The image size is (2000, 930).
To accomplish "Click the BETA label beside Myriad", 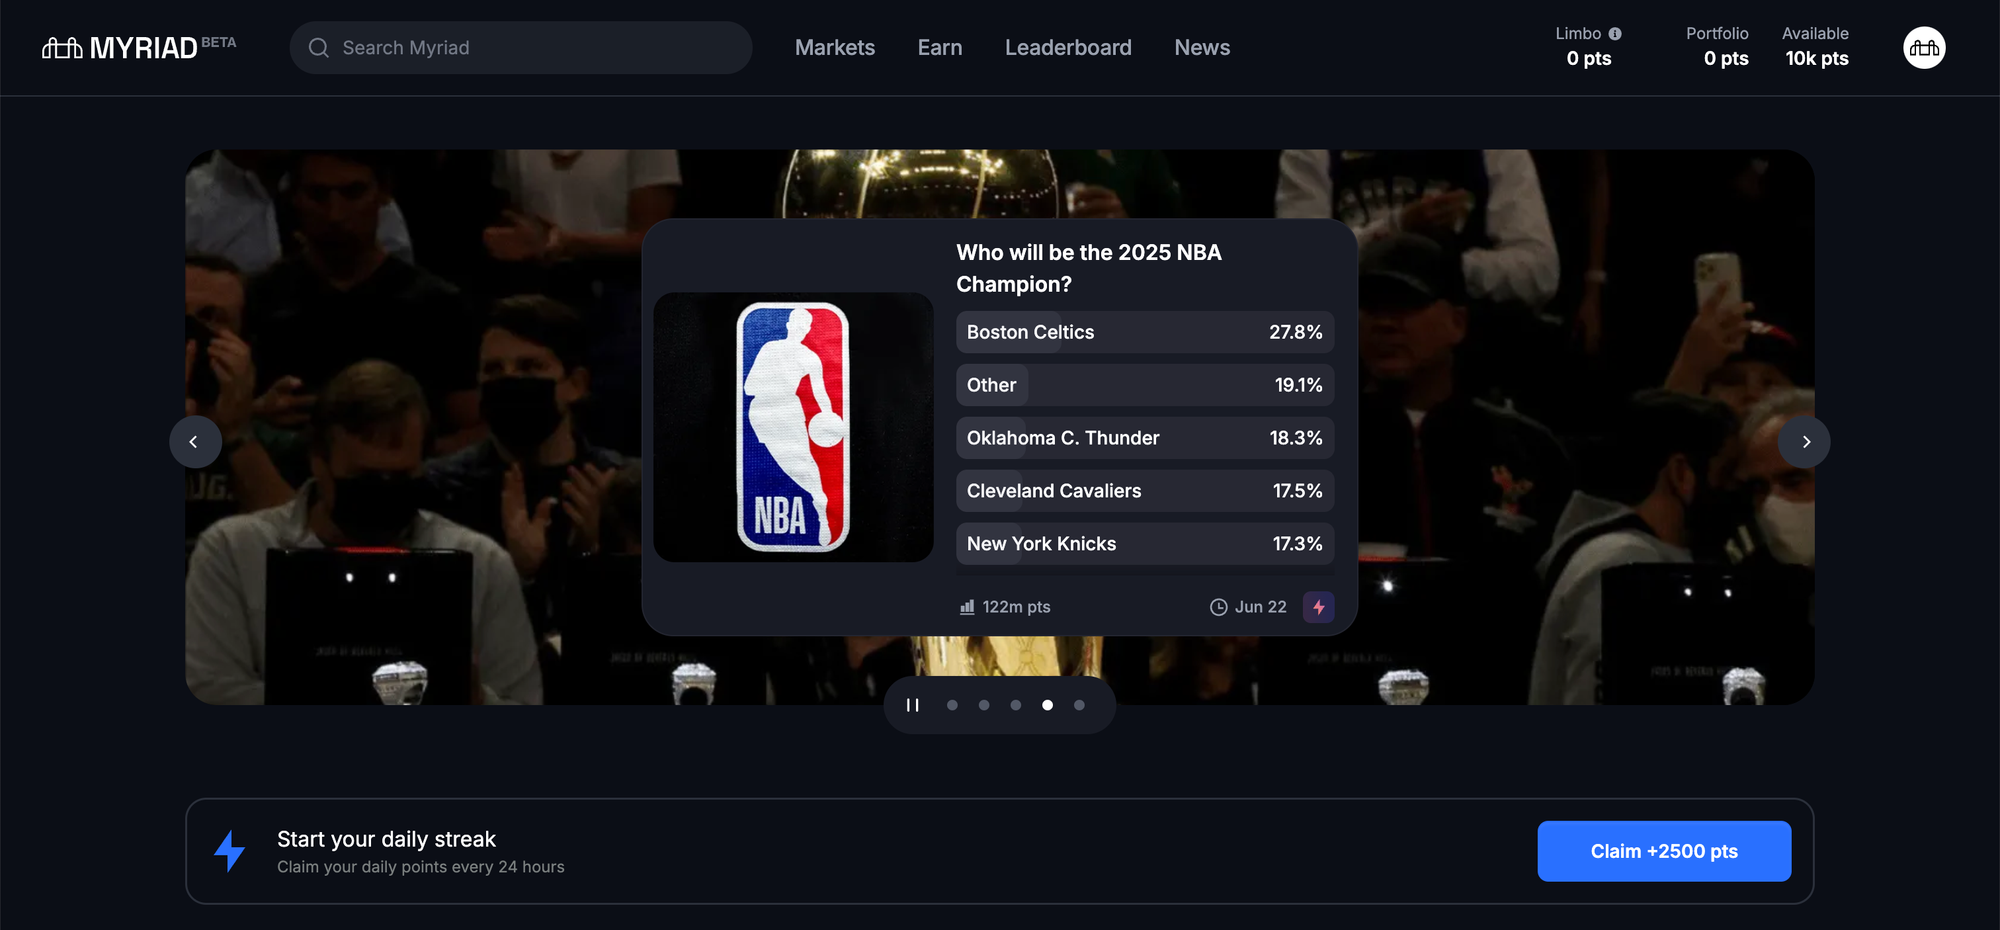I will [219, 42].
